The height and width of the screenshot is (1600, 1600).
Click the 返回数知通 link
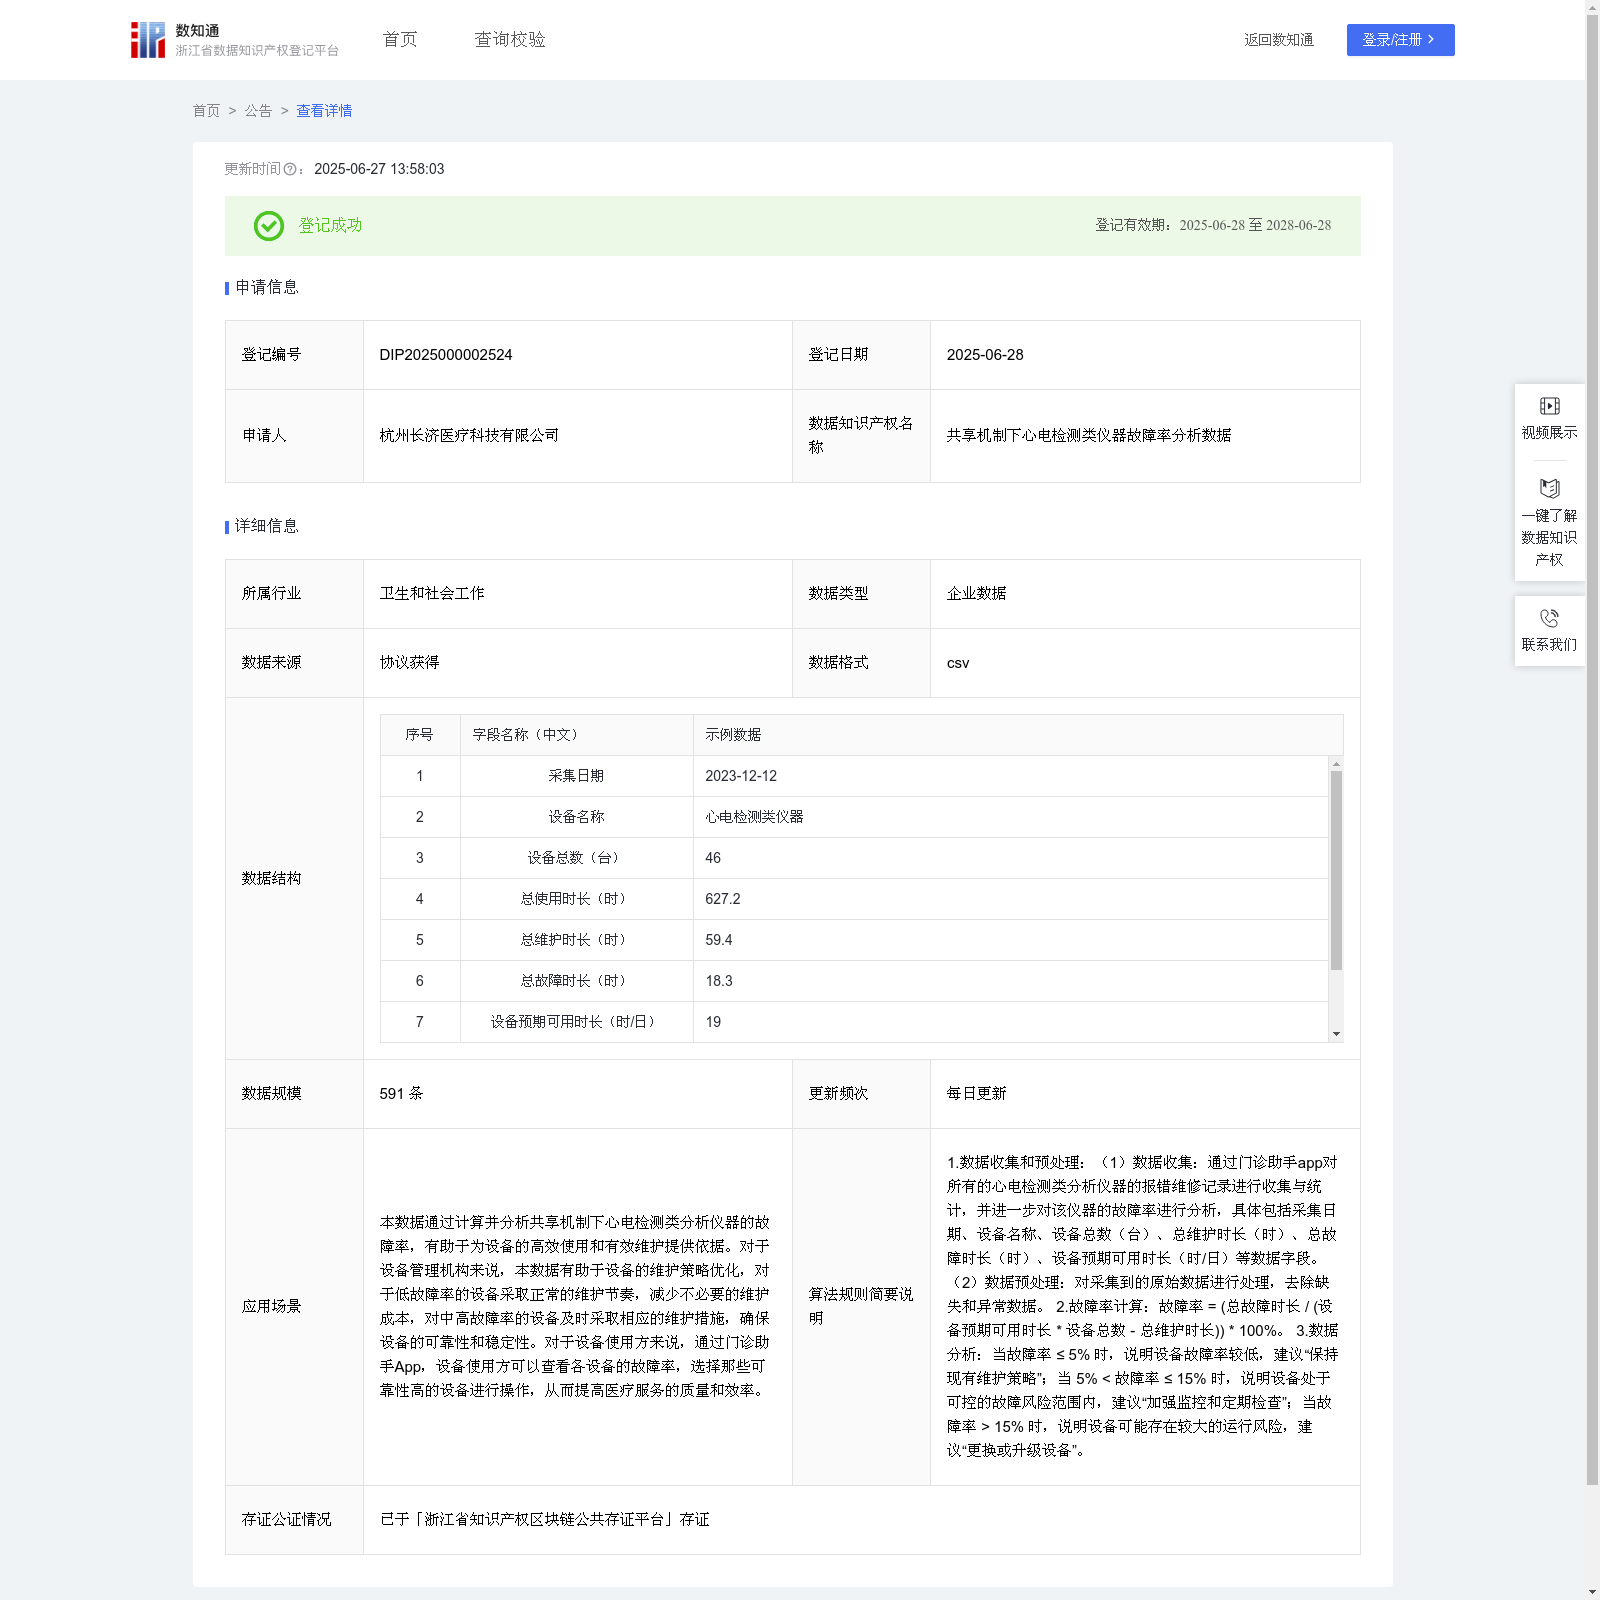(1278, 40)
